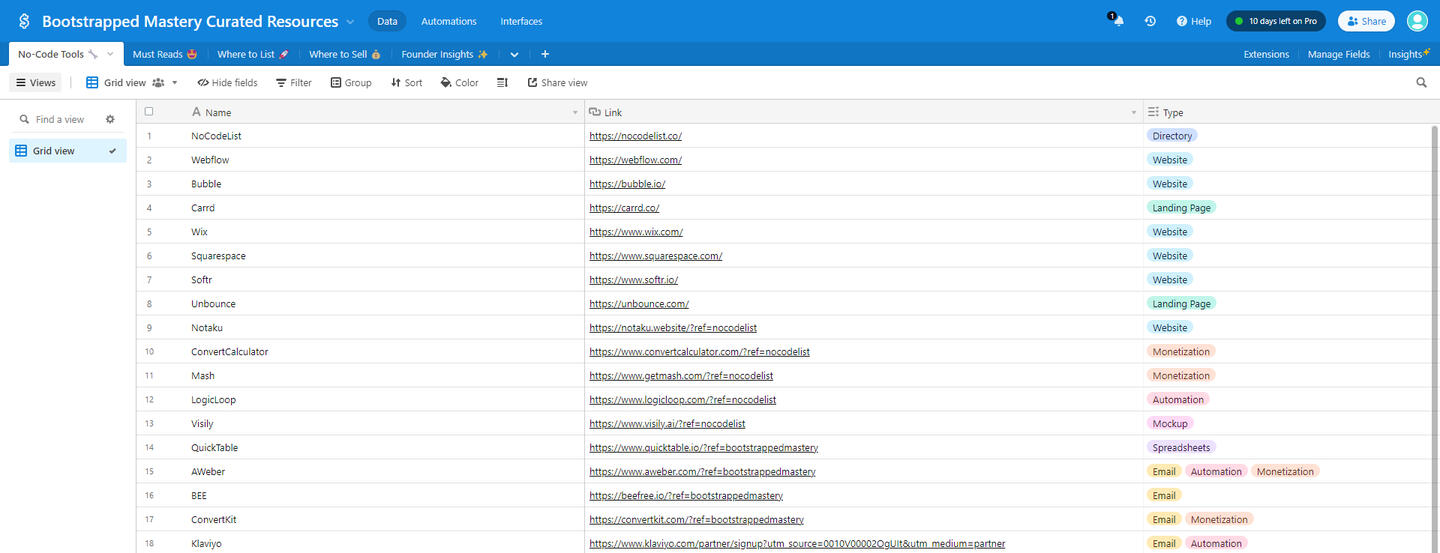Open base history clock icon
The height and width of the screenshot is (553, 1440).
coord(1150,21)
